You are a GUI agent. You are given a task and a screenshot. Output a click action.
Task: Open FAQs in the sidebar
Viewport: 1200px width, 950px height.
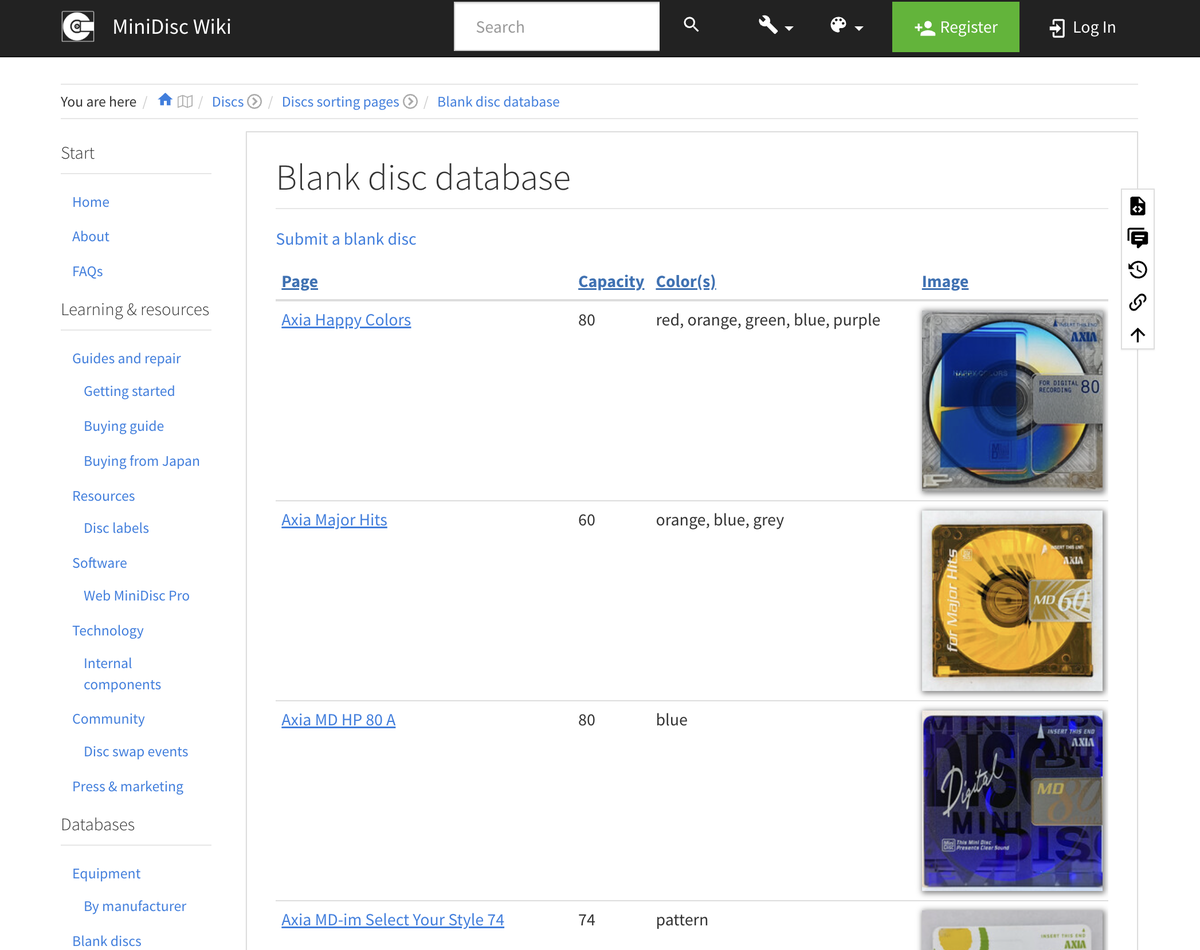[x=87, y=271]
